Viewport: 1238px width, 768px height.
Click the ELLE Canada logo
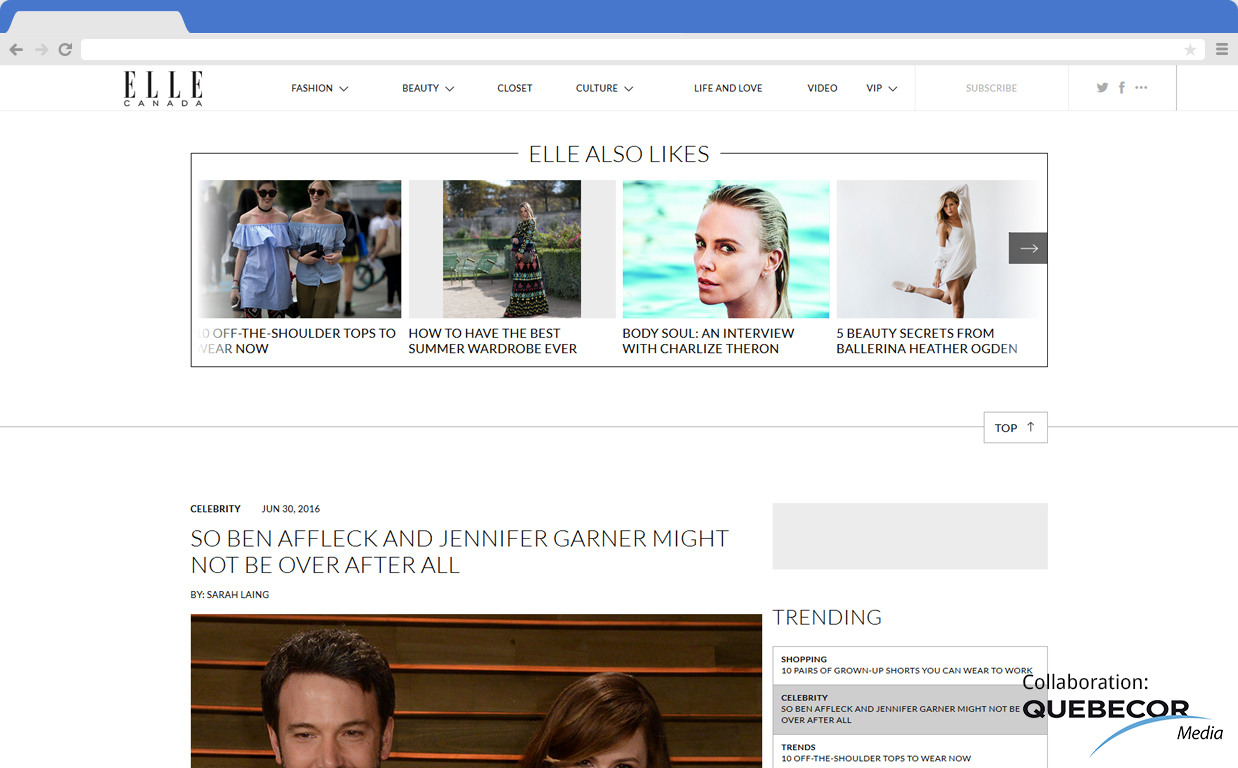point(162,88)
